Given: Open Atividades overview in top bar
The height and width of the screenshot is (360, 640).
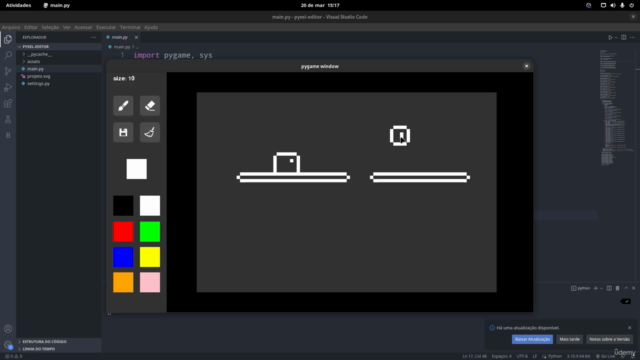Looking at the screenshot, I should tap(18, 5).
